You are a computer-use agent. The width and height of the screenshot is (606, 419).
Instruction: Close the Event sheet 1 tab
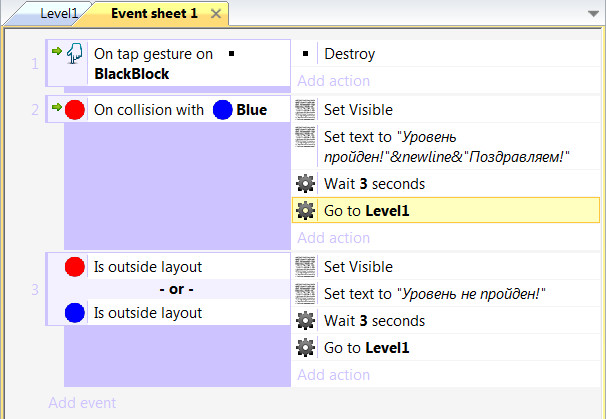click(x=215, y=14)
